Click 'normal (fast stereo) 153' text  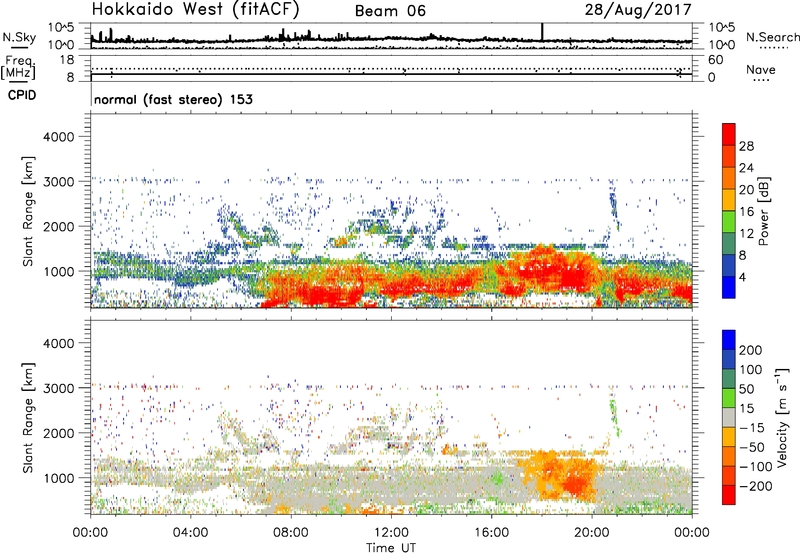tap(173, 99)
